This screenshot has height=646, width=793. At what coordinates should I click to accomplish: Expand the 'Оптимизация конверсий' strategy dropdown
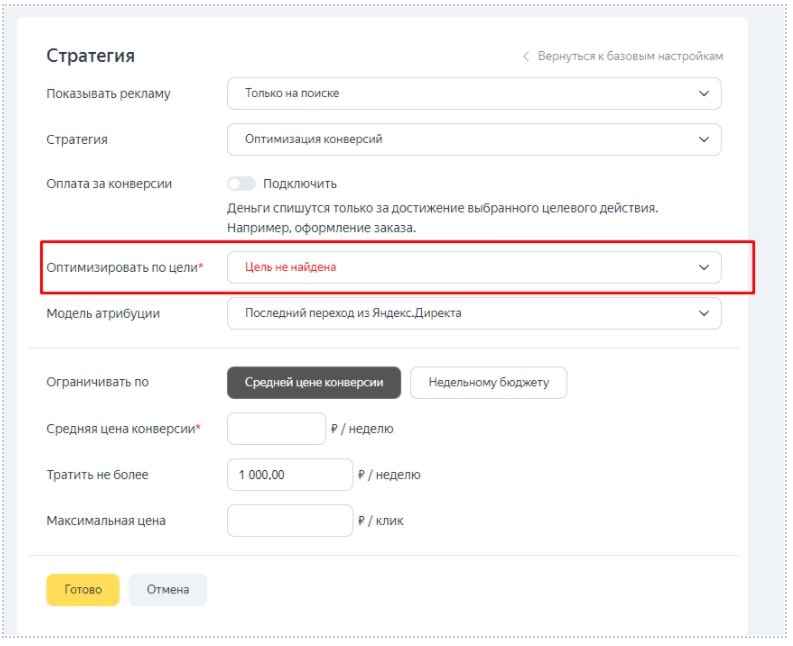(x=460, y=139)
